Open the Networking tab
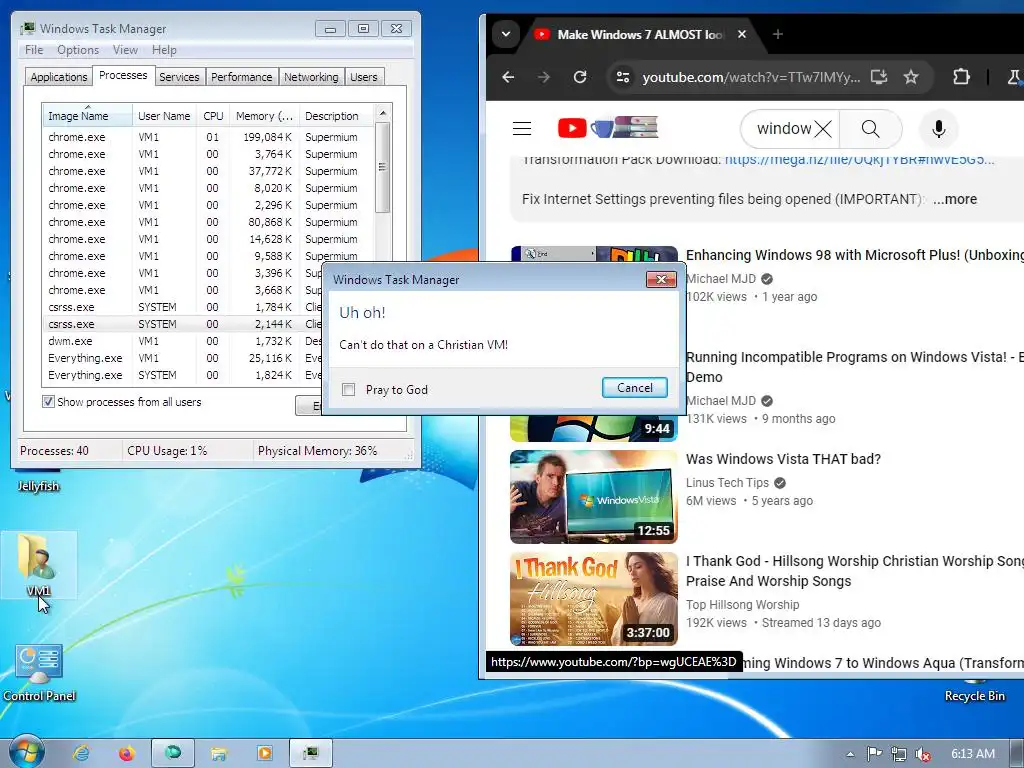This screenshot has height=768, width=1024. 311,77
